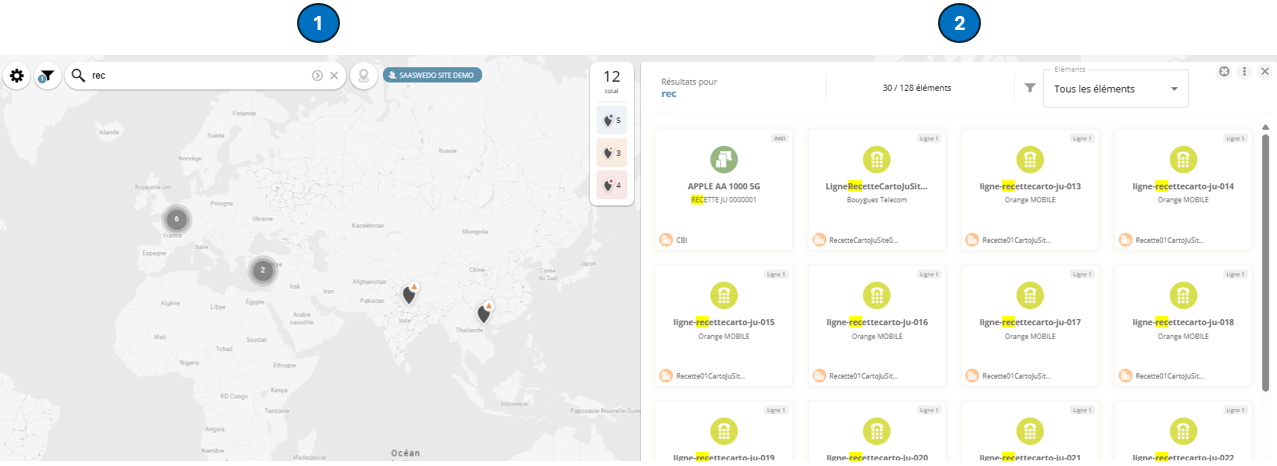
Task: Toggle the red marker filter showing 4
Action: [612, 185]
